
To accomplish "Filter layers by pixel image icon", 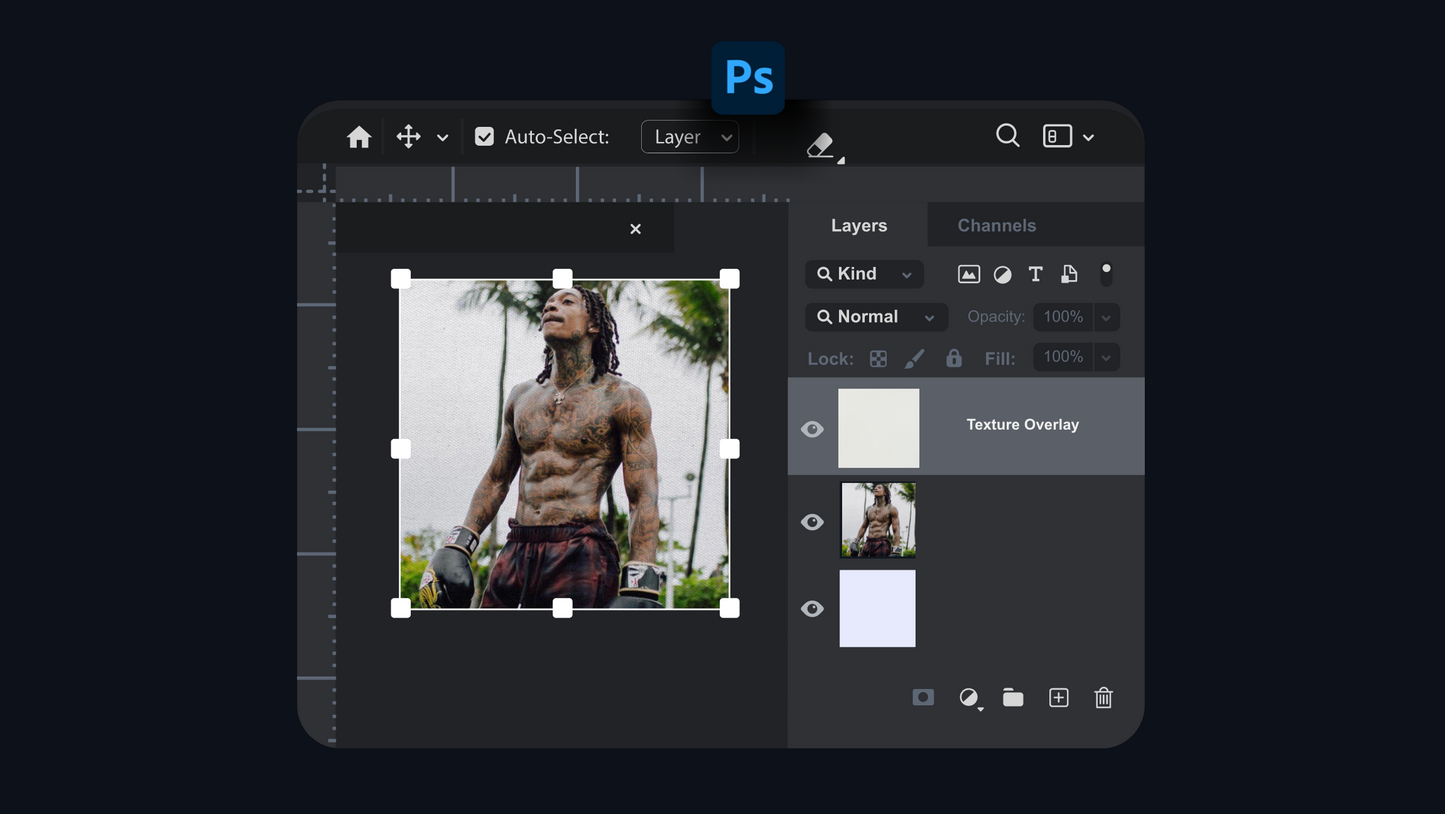I will [968, 274].
